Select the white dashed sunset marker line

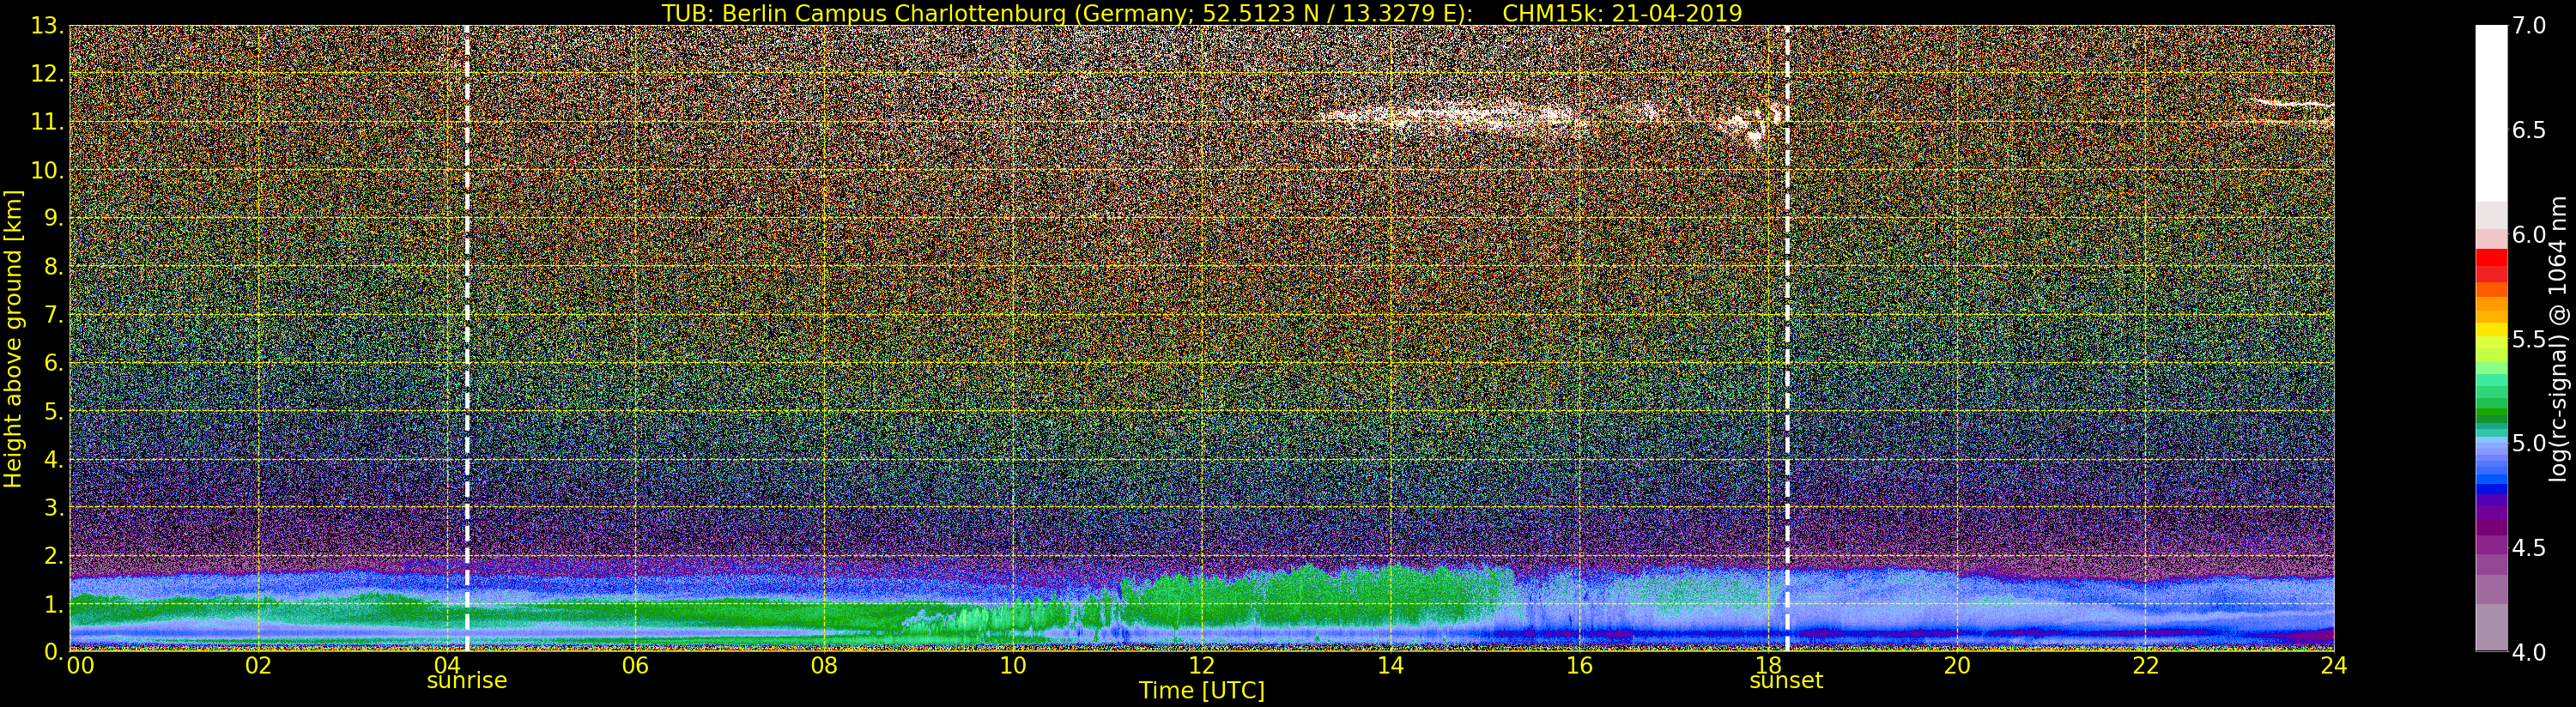pos(1787,338)
